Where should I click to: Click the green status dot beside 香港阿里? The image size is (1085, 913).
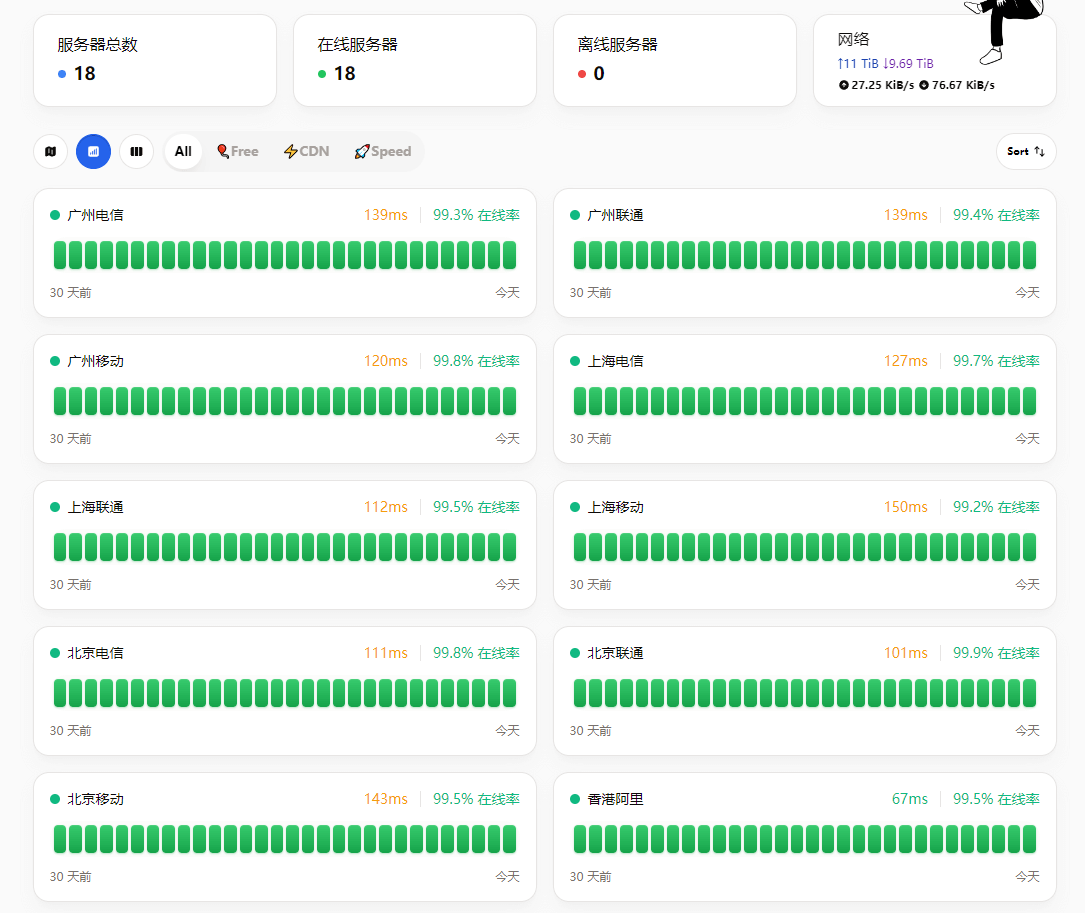click(x=575, y=799)
